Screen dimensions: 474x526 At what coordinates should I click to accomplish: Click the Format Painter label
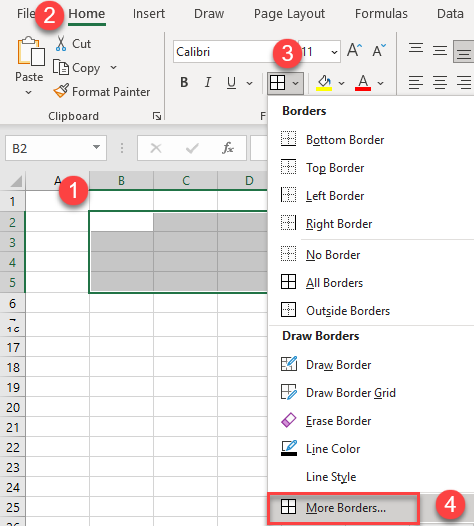point(111,92)
